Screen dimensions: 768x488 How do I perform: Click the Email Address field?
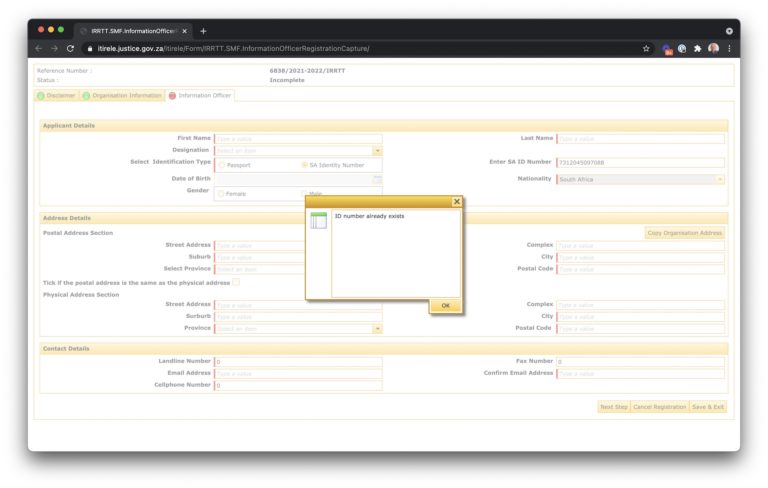tap(298, 373)
